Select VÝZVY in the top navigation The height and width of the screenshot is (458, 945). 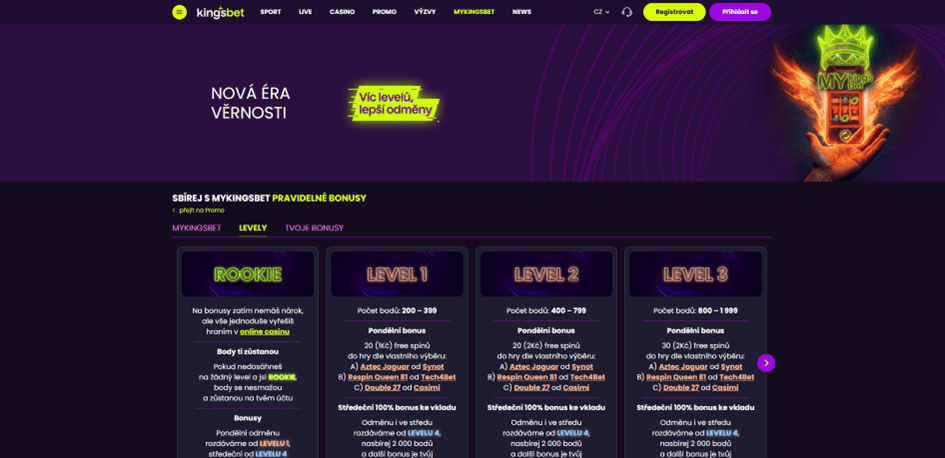tap(425, 12)
